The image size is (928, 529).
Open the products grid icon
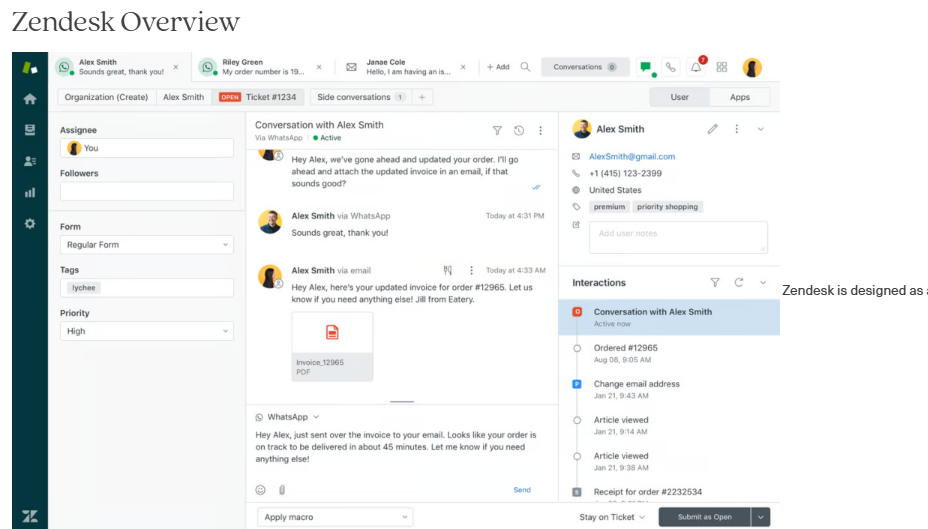[721, 67]
